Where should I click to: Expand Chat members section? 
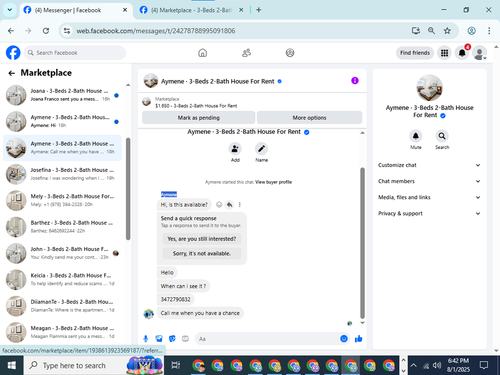point(429,181)
